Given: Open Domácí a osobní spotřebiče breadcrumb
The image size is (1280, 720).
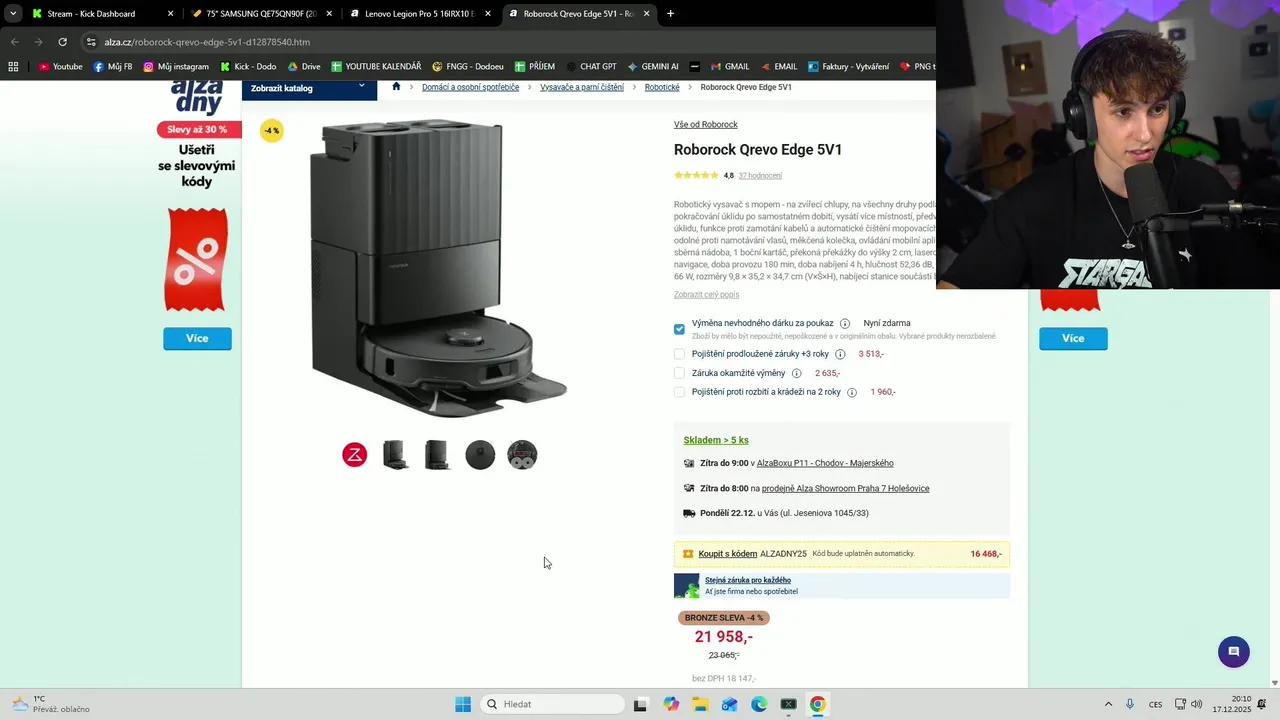Looking at the screenshot, I should pyautogui.click(x=470, y=87).
